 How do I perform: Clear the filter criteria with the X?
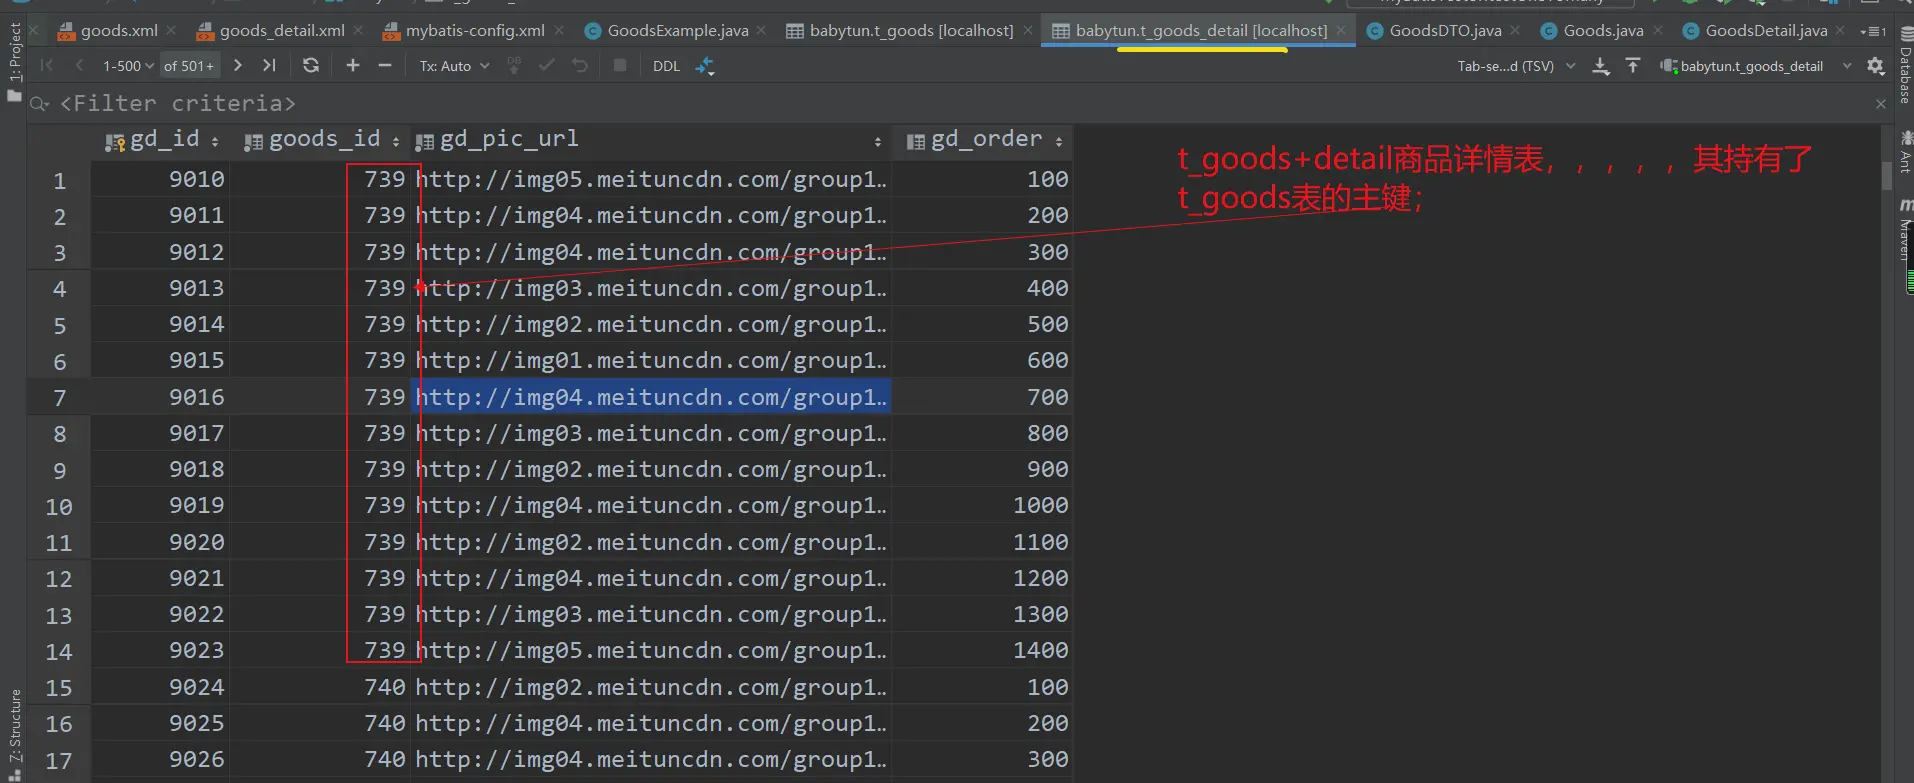pos(1881,103)
